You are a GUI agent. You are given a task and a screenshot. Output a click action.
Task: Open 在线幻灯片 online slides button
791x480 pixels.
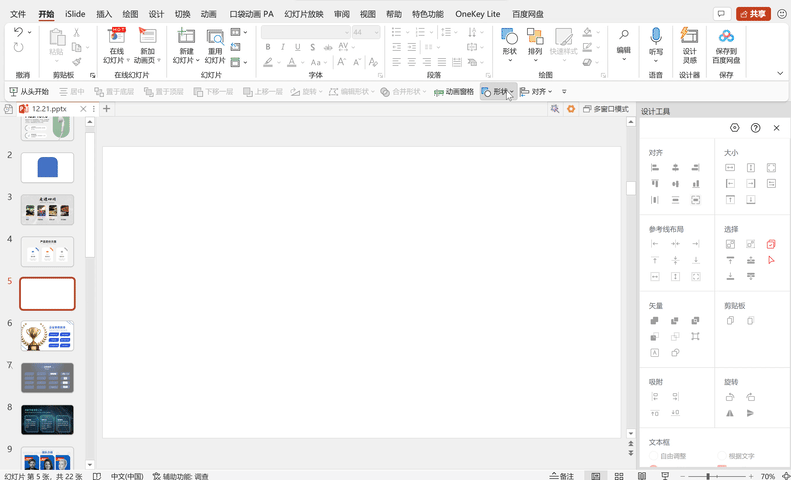117,45
